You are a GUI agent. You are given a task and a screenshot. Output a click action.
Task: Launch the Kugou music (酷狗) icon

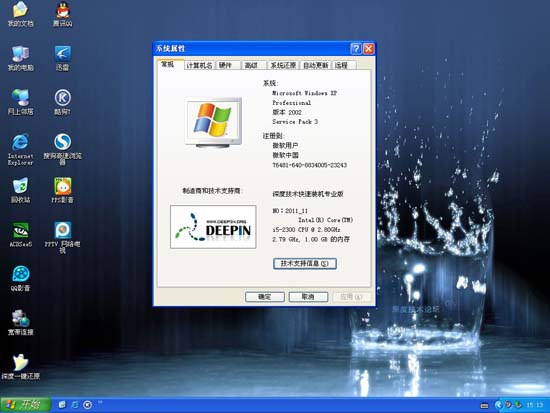click(62, 102)
